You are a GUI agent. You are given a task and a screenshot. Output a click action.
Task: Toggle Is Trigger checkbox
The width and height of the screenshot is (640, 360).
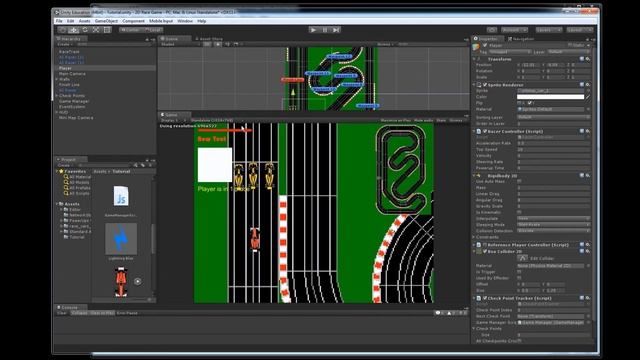(520, 272)
